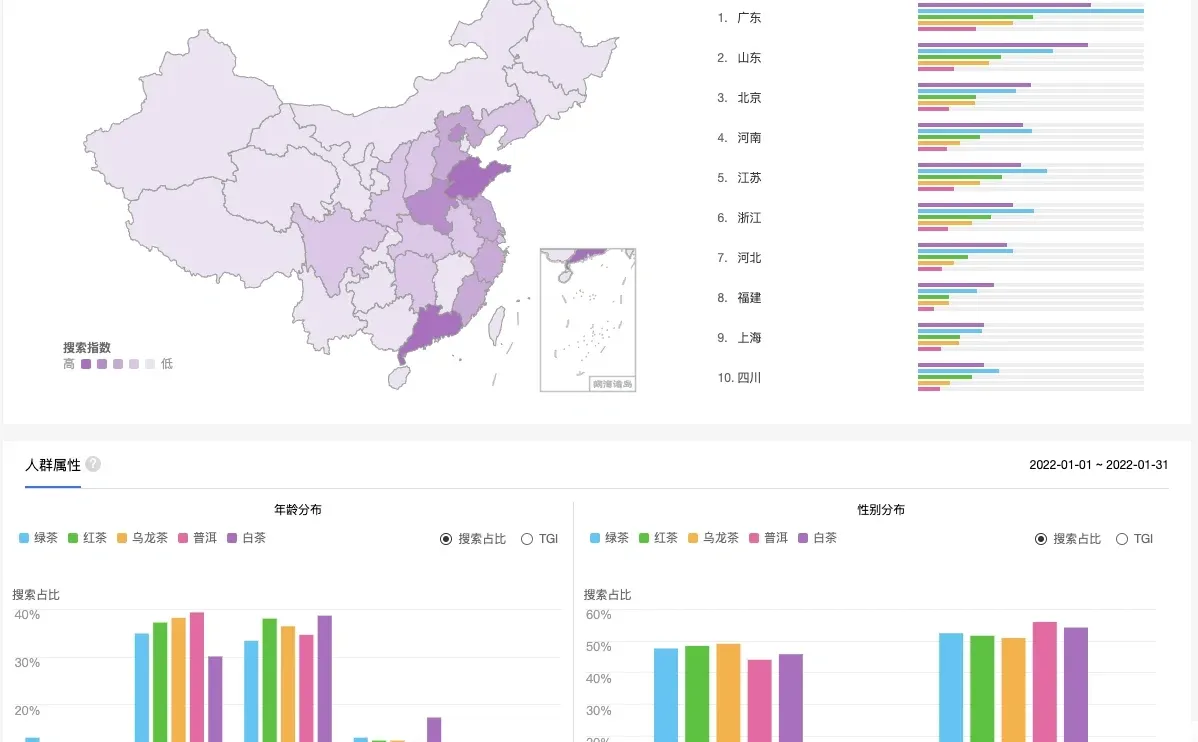Select 搜索占比 radio in 年龄分布 panel
Image resolution: width=1198 pixels, height=742 pixels.
tap(446, 539)
